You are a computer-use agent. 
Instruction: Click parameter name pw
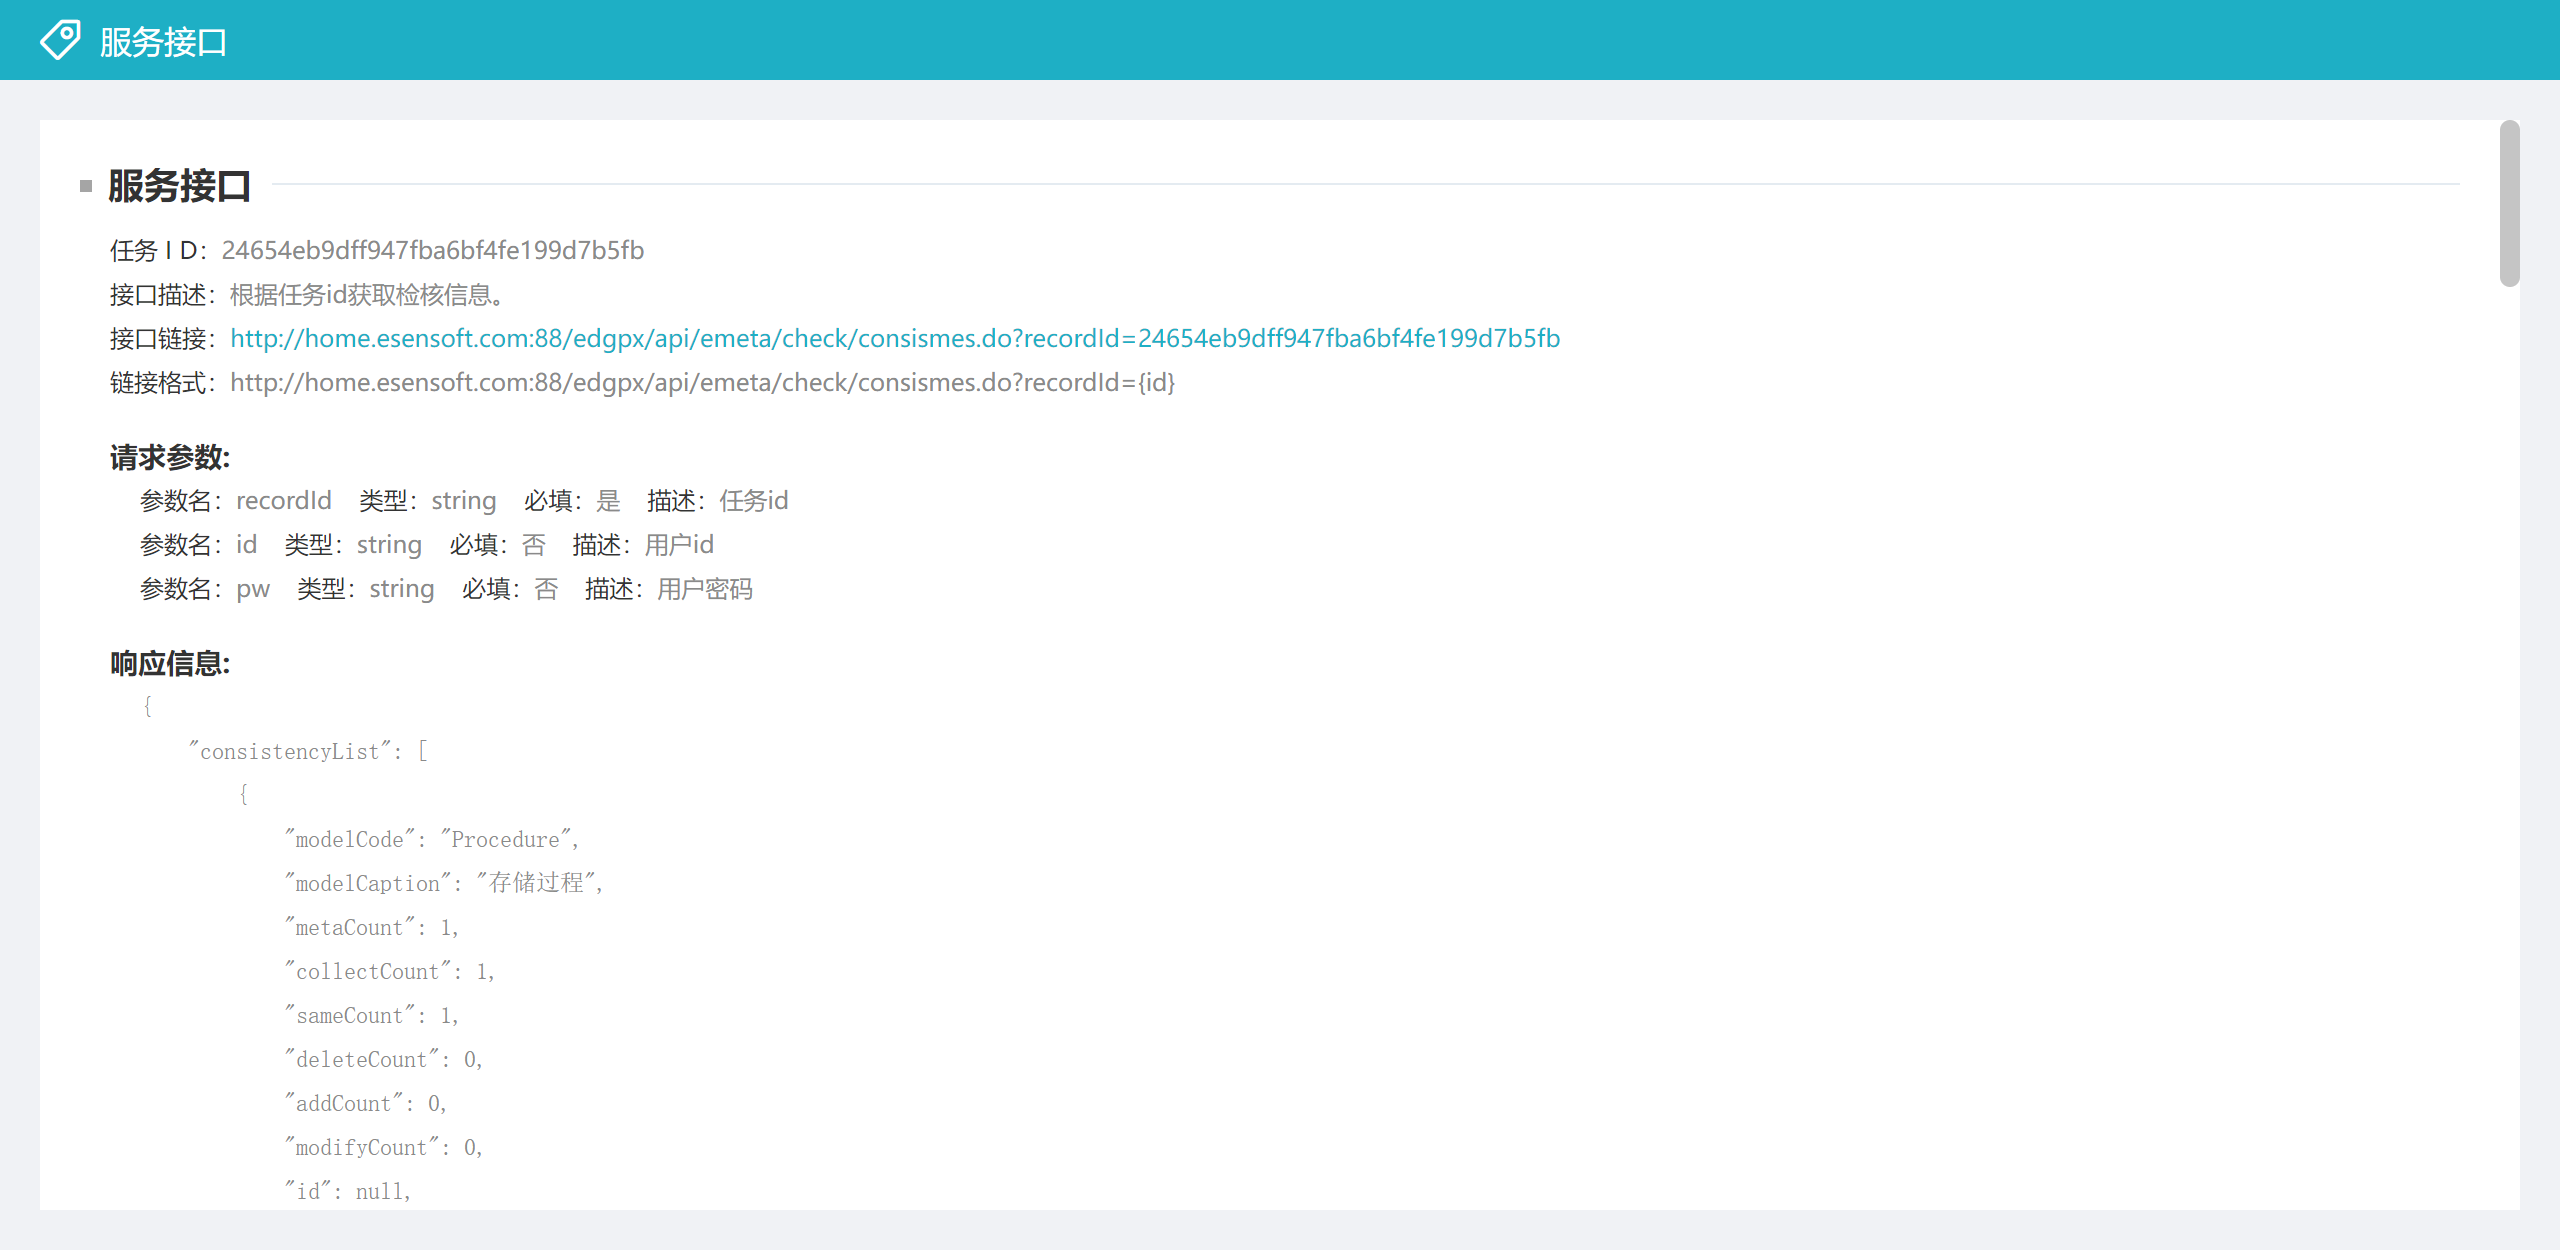[x=253, y=589]
